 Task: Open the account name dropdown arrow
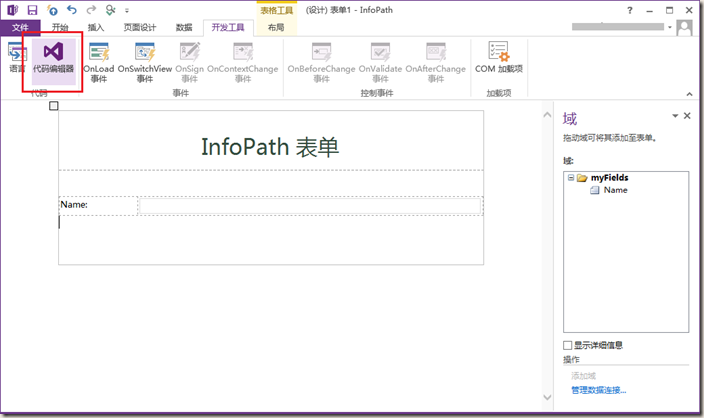[669, 27]
